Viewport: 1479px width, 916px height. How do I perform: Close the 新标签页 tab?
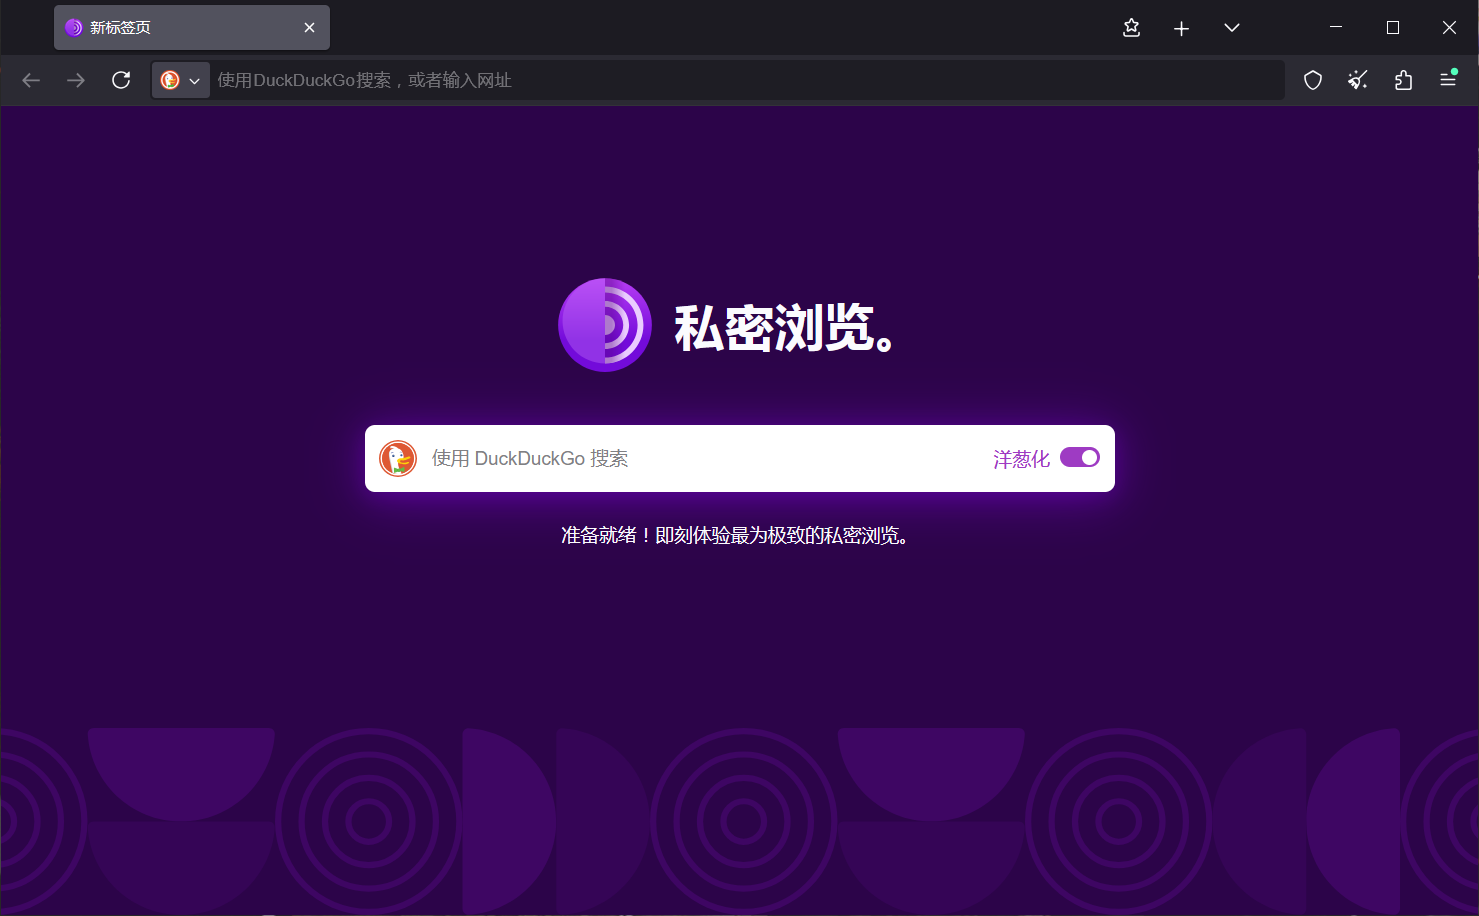tap(309, 27)
